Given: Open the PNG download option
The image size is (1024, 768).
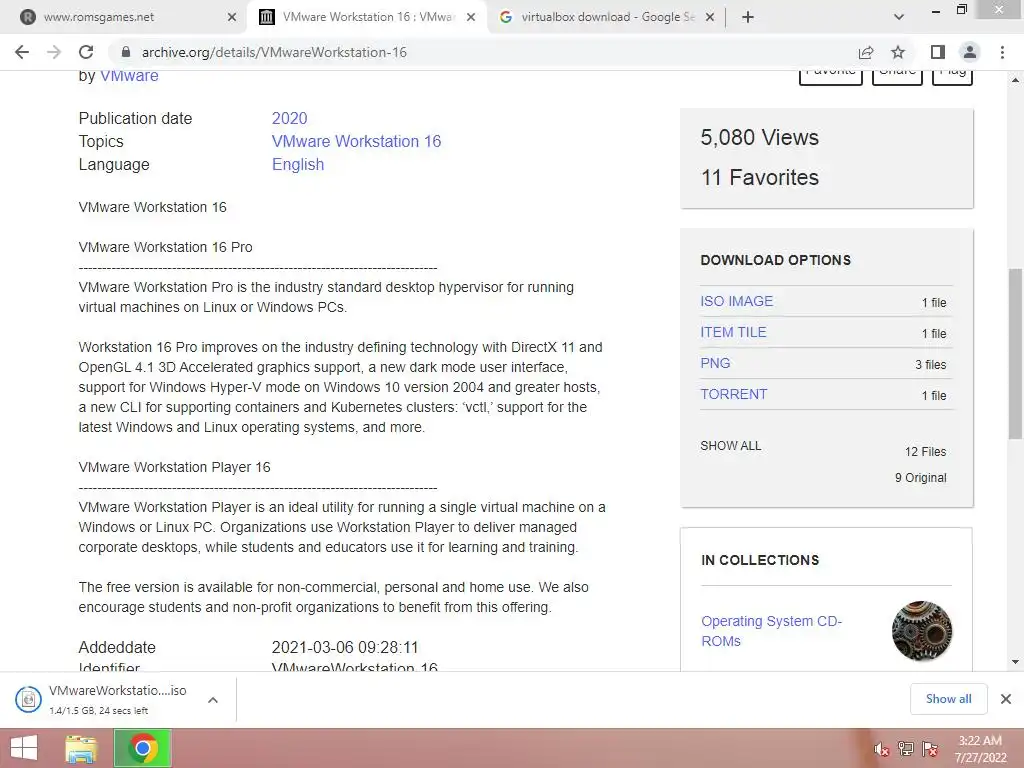Looking at the screenshot, I should point(715,363).
